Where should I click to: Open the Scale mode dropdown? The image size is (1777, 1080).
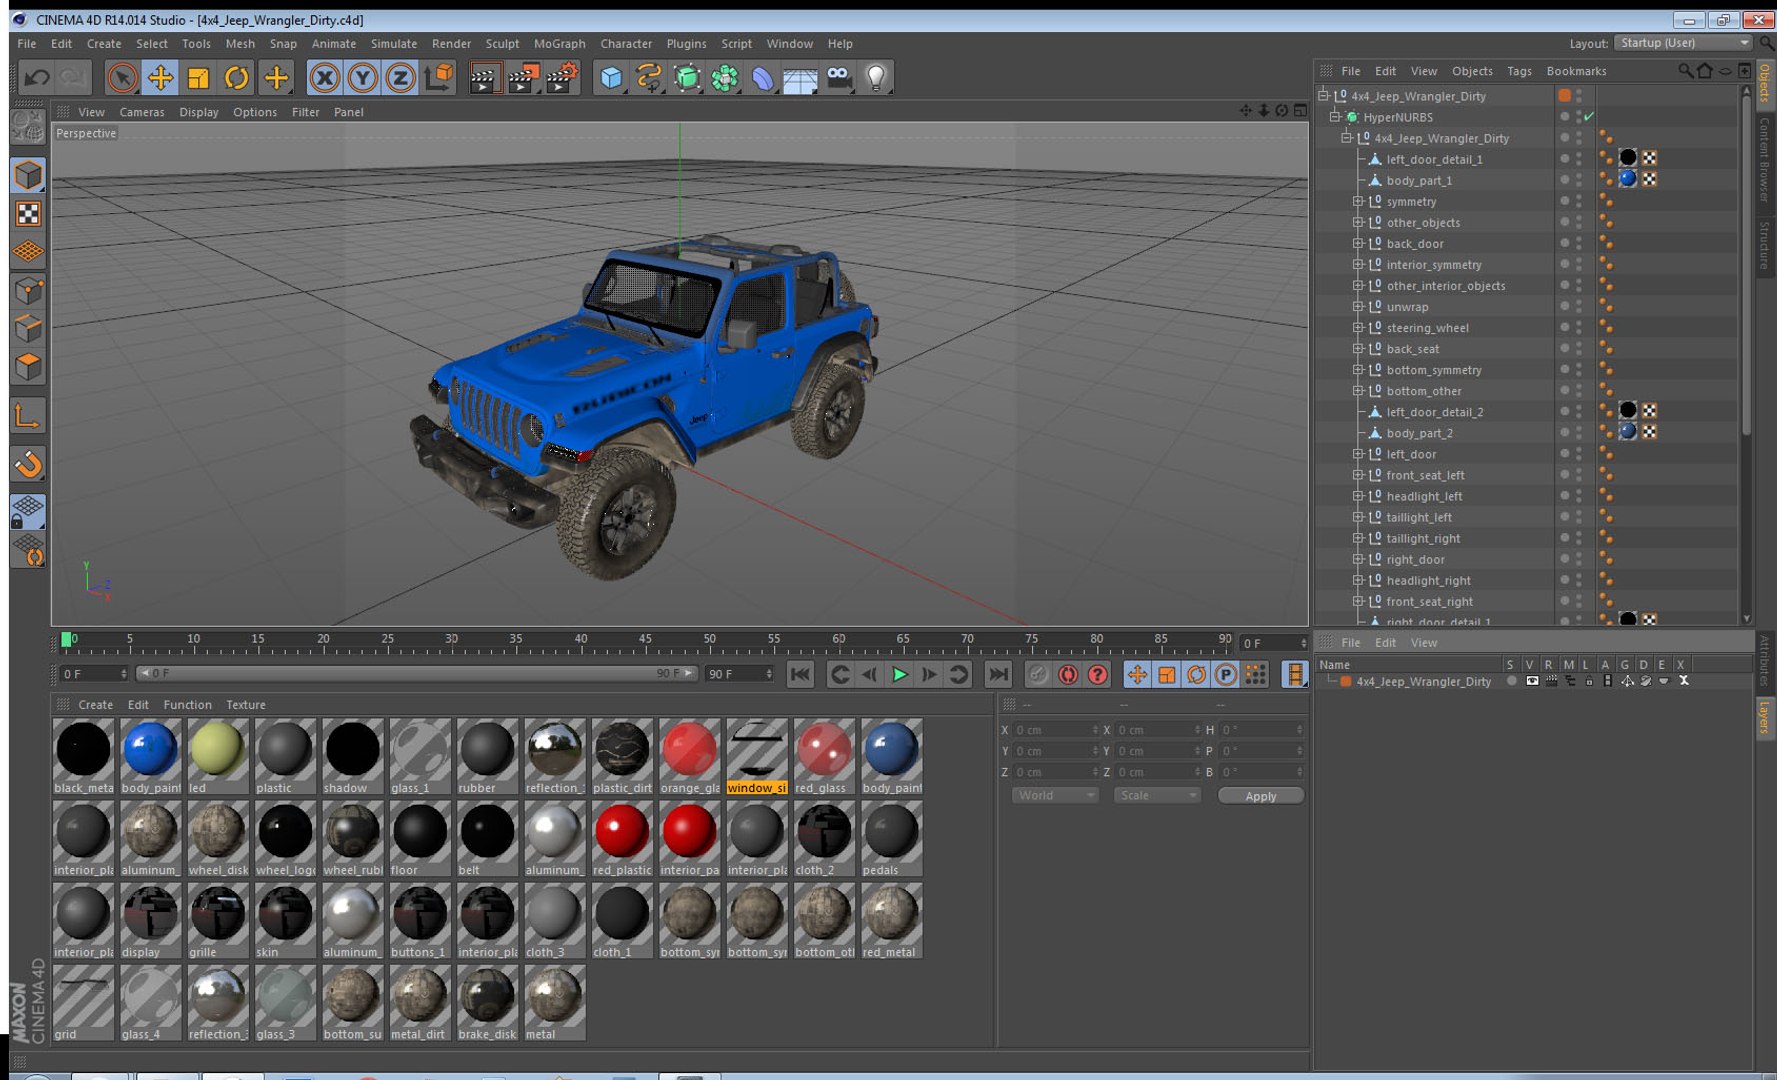point(1157,795)
